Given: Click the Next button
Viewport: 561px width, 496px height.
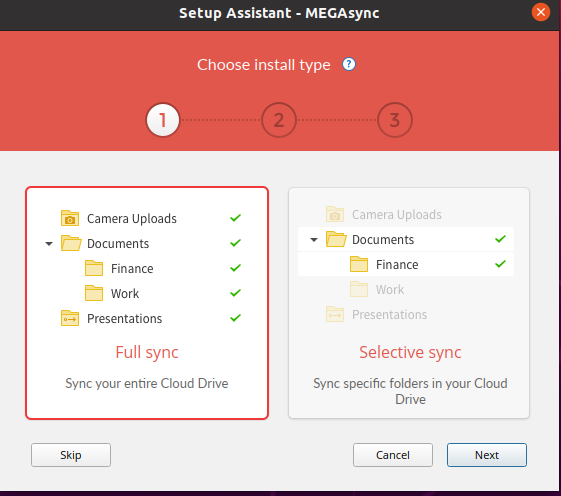Looking at the screenshot, I should 487,455.
